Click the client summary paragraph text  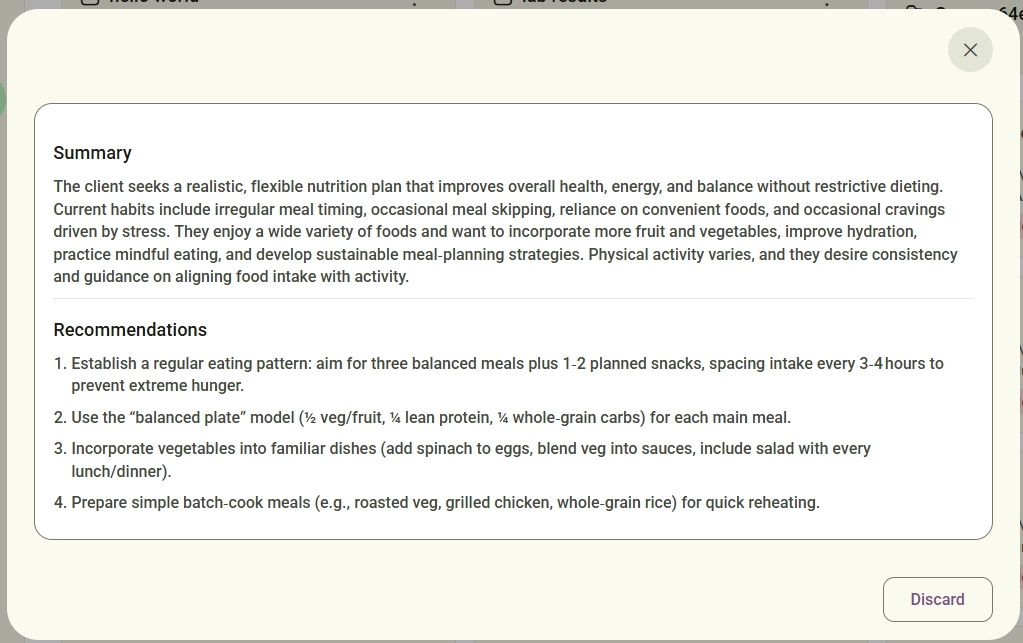click(506, 232)
